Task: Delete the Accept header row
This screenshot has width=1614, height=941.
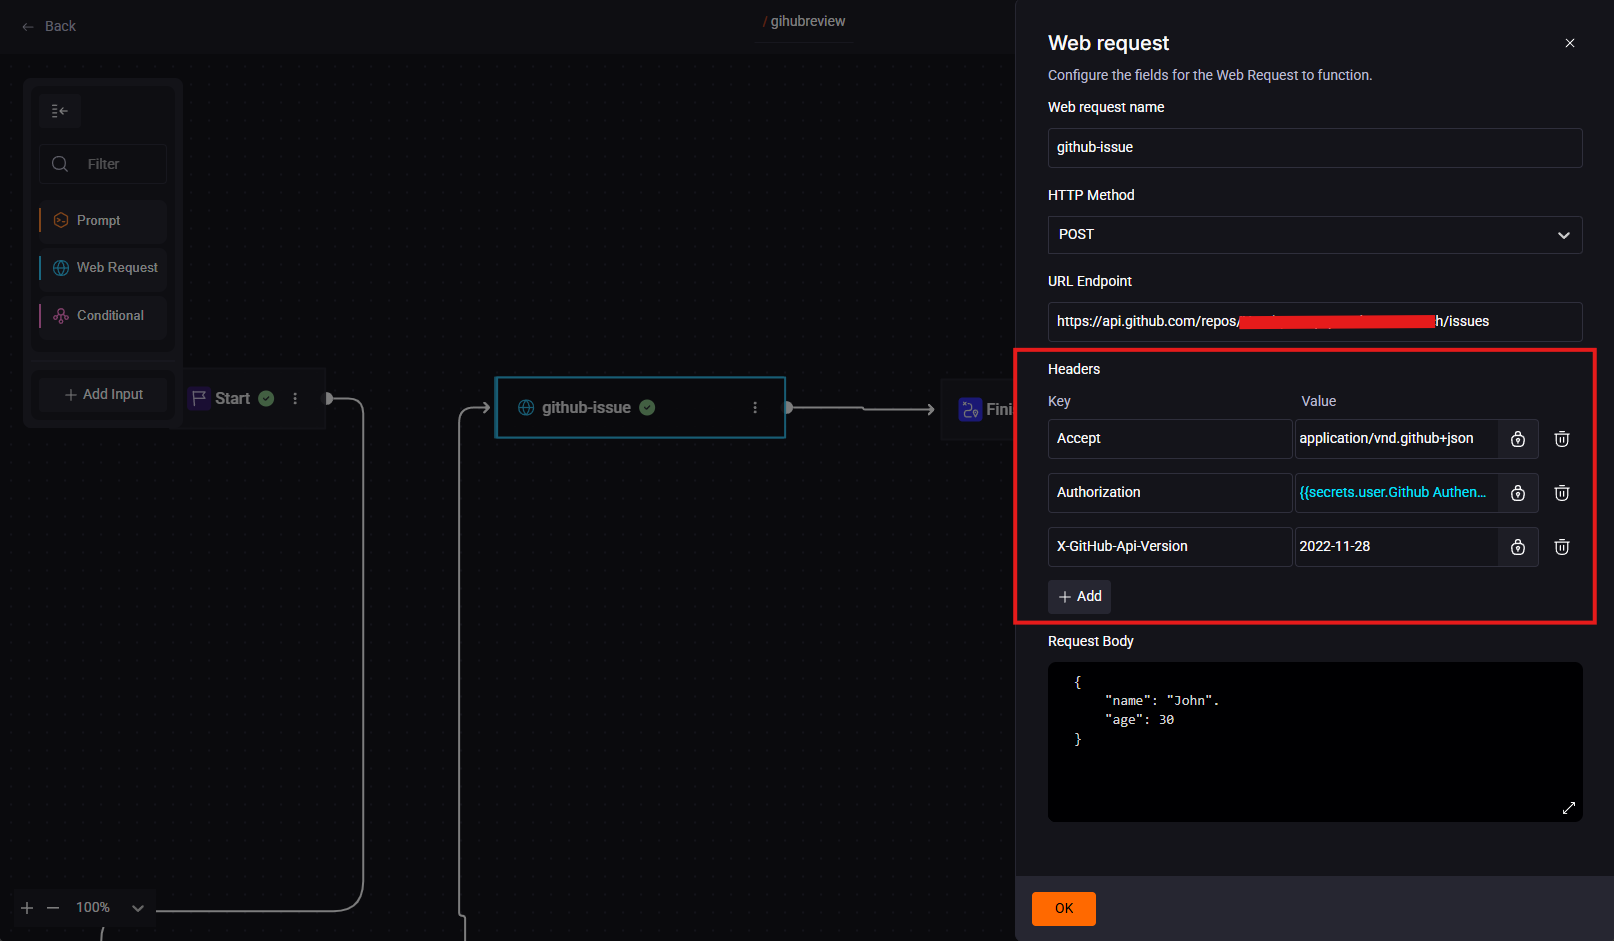Action: coord(1561,438)
